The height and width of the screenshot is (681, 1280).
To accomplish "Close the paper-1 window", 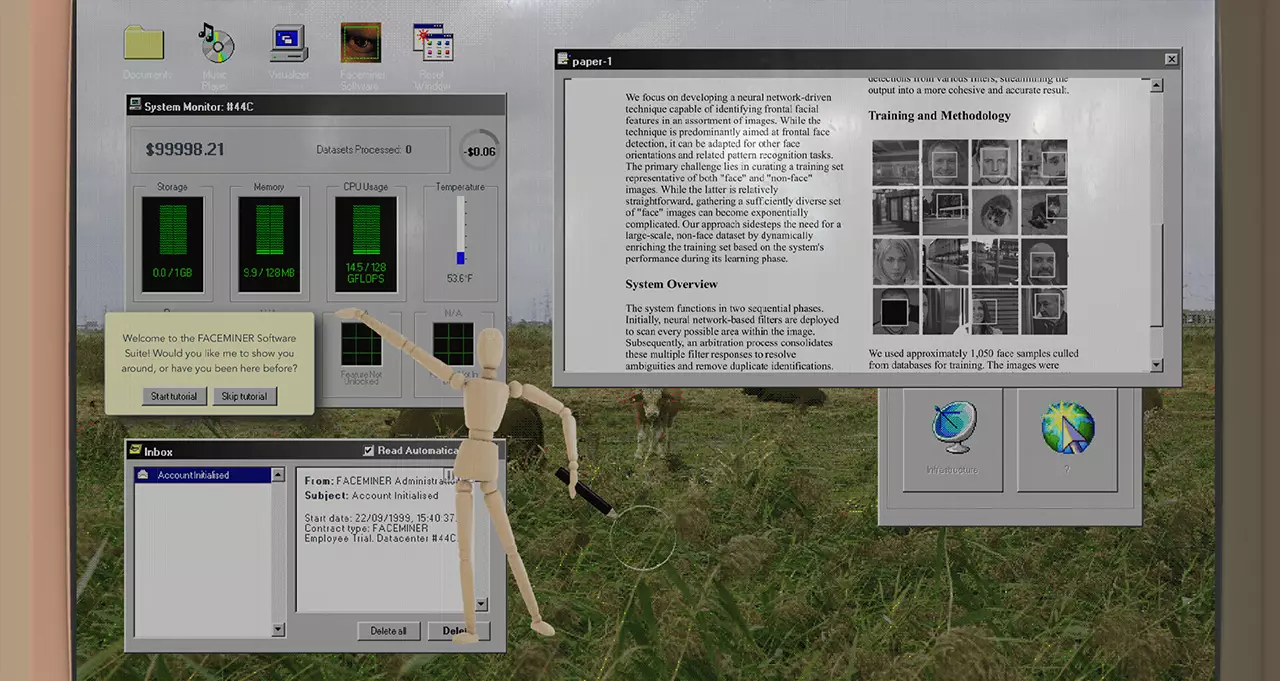I will click(1171, 60).
